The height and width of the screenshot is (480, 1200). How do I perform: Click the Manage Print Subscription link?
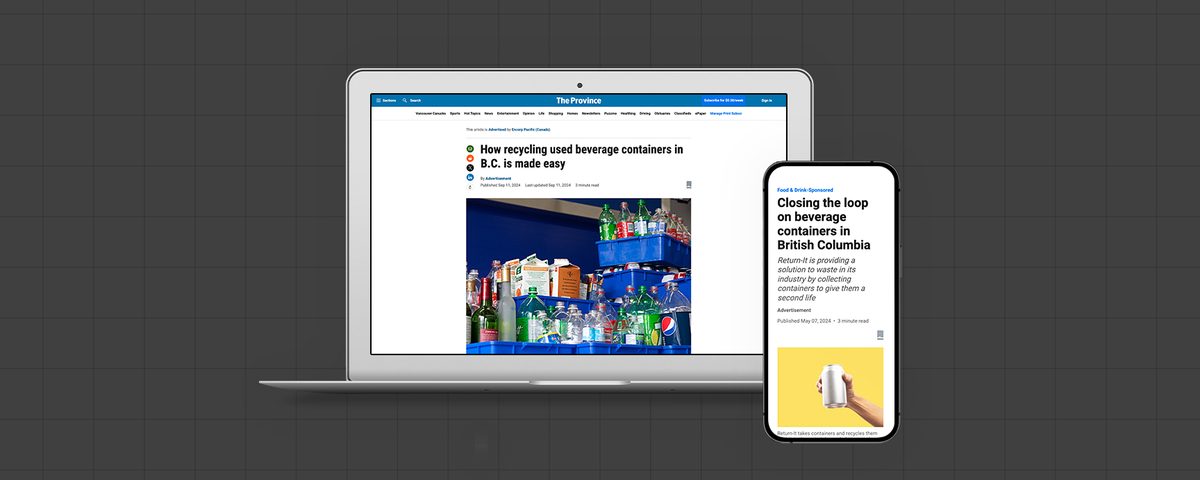pyautogui.click(x=726, y=114)
